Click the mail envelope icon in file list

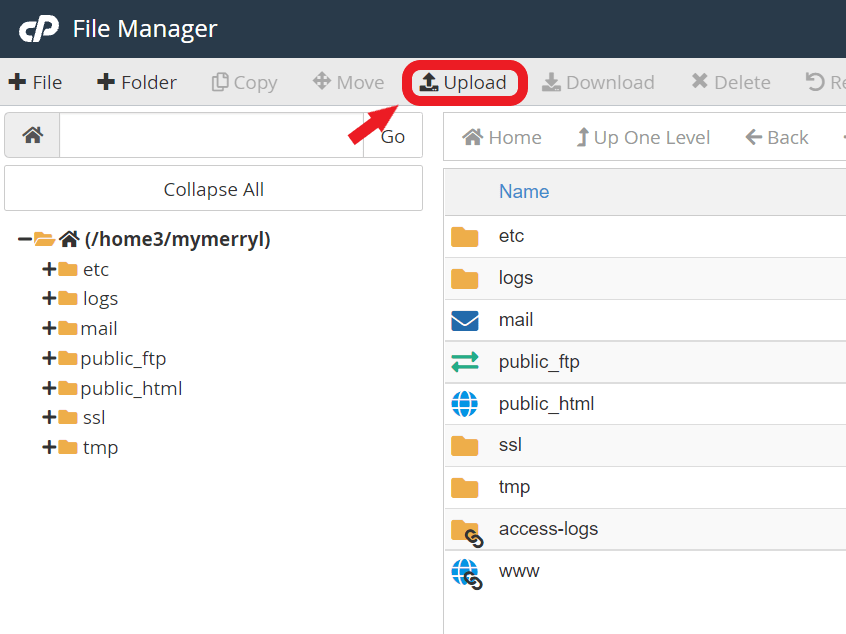465,321
